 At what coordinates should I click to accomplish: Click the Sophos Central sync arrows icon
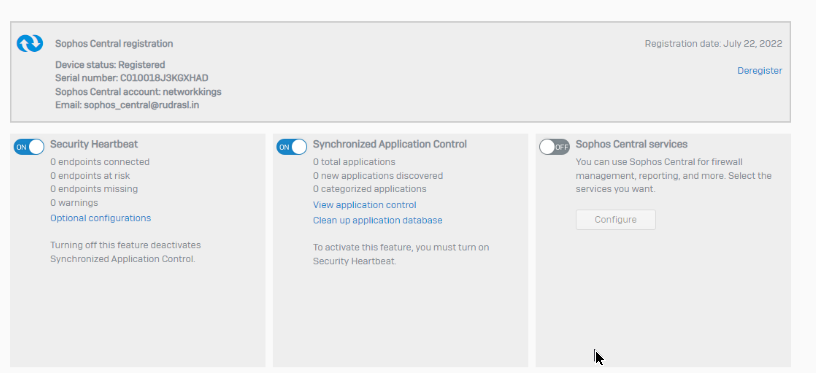tap(30, 44)
